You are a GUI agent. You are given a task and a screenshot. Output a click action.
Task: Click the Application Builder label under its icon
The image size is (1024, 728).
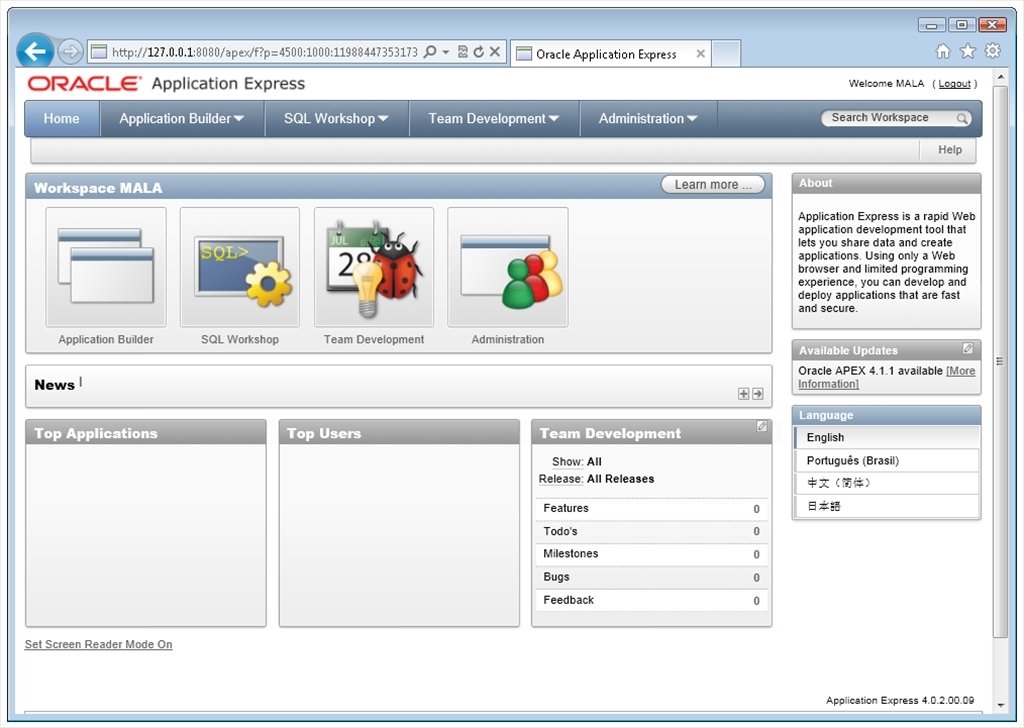click(106, 340)
